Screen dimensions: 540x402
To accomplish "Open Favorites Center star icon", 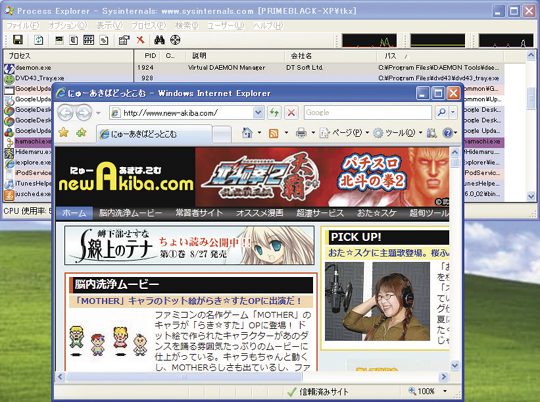I will (63, 133).
